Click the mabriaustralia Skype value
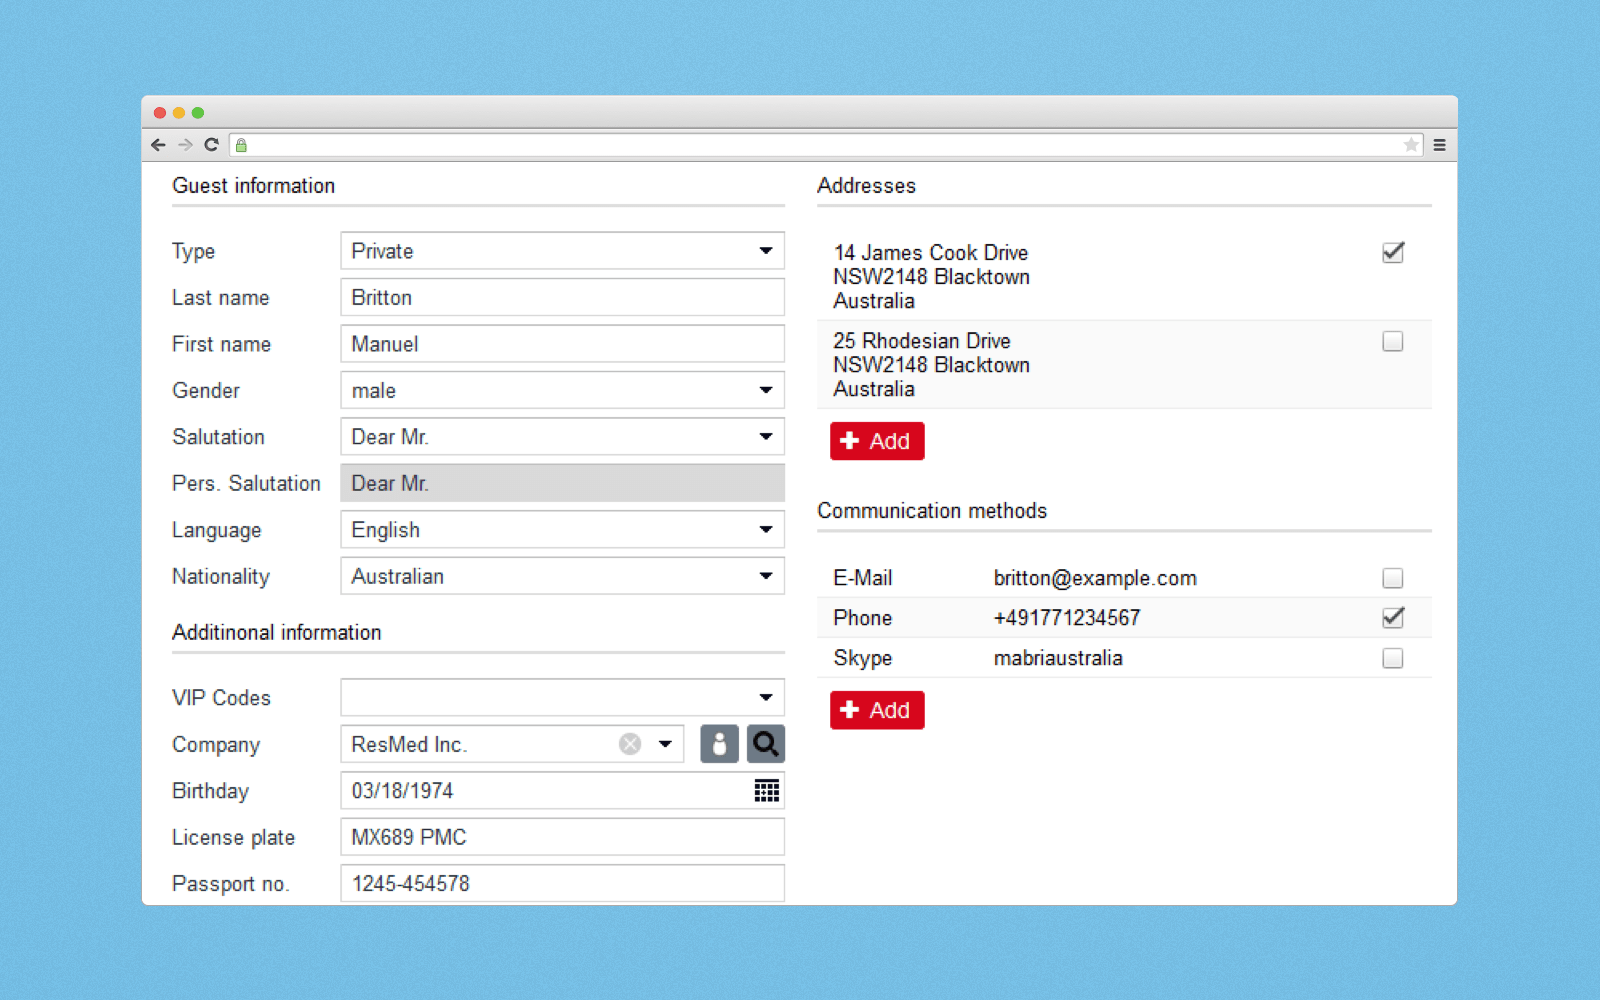The width and height of the screenshot is (1600, 1000). [x=1058, y=658]
